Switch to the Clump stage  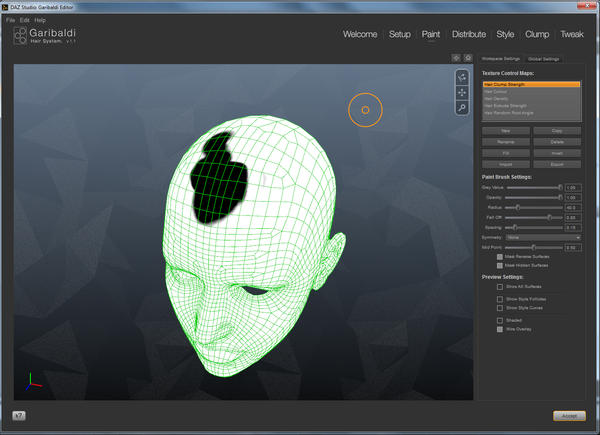(537, 34)
